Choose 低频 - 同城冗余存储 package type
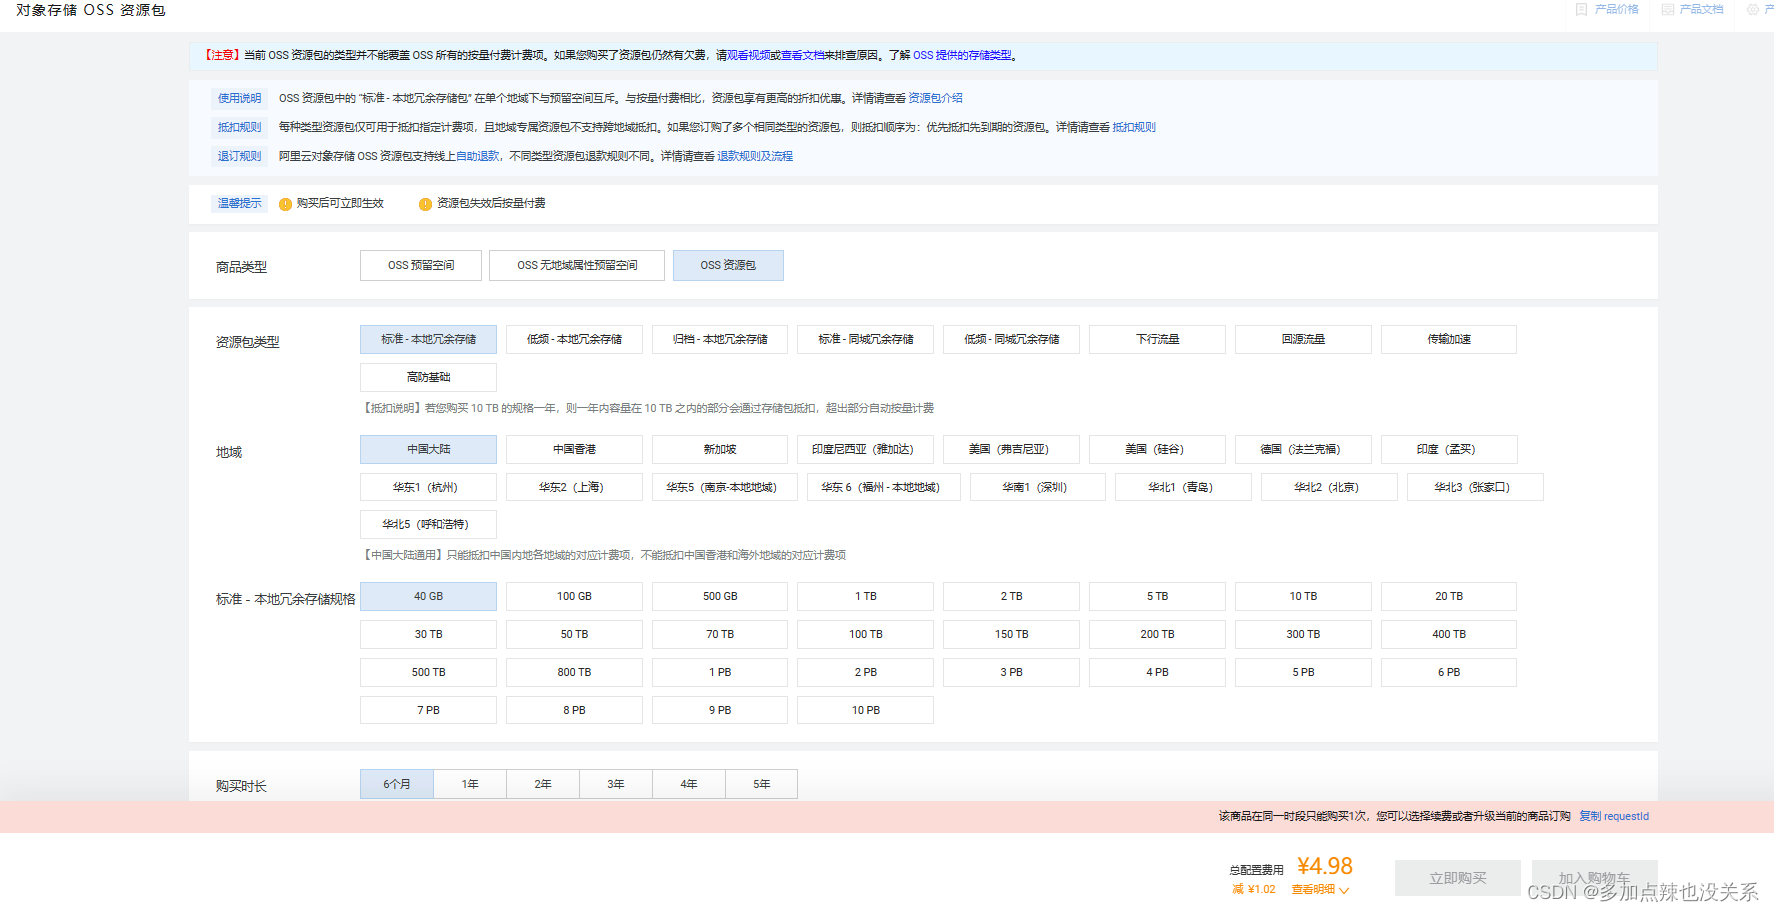 pos(1011,339)
